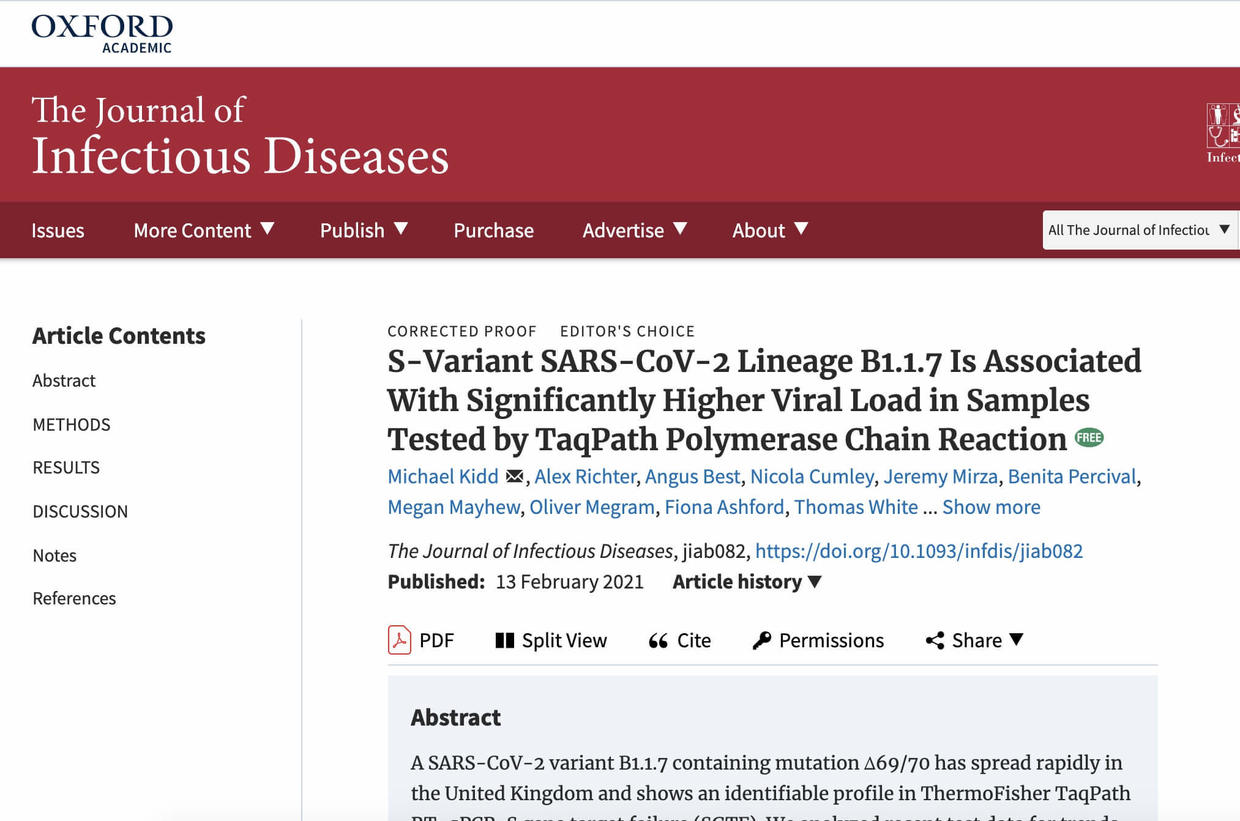Click the Oxford Academic logo
Image resolution: width=1240 pixels, height=821 pixels.
(102, 33)
